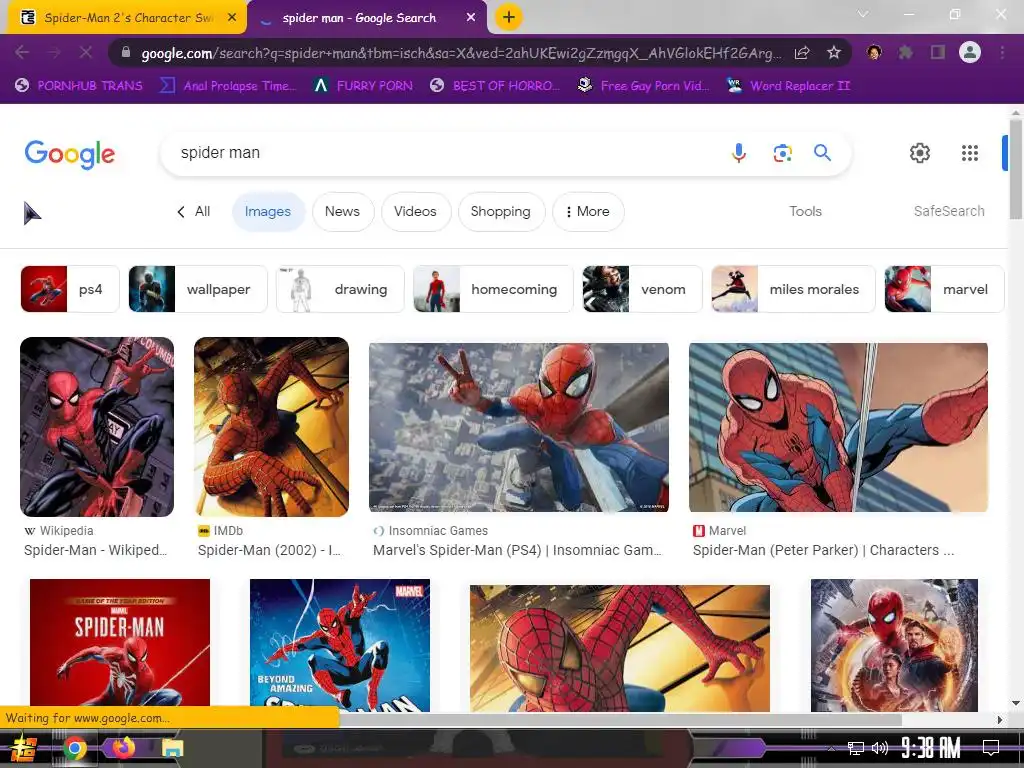The width and height of the screenshot is (1024, 768).
Task: Open the Wikipedia Spider-Man comic thumbnail
Action: tap(97, 427)
